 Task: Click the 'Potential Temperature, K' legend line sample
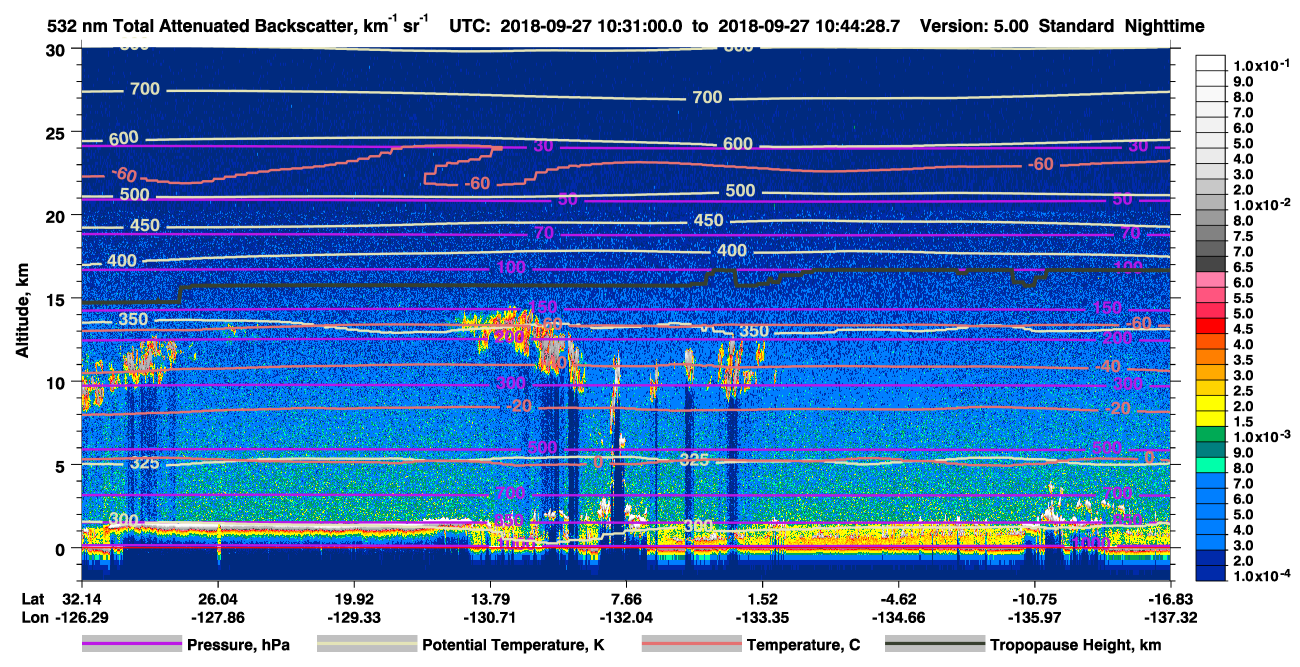[x=366, y=645]
